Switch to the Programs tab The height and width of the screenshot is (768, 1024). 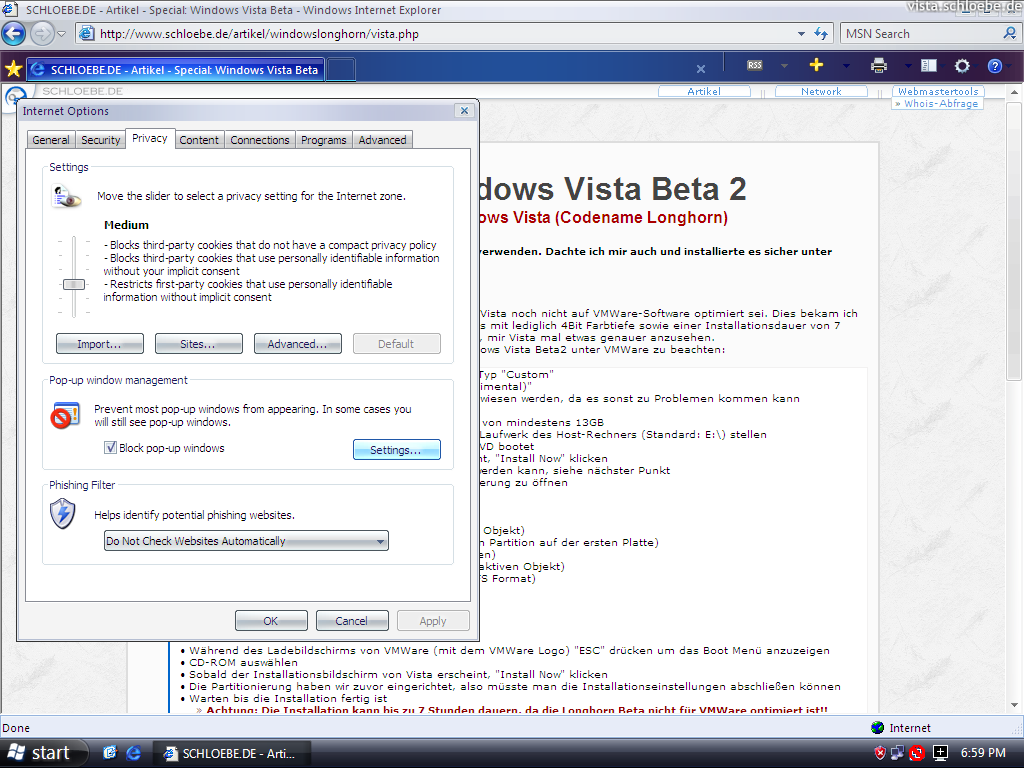[324, 140]
